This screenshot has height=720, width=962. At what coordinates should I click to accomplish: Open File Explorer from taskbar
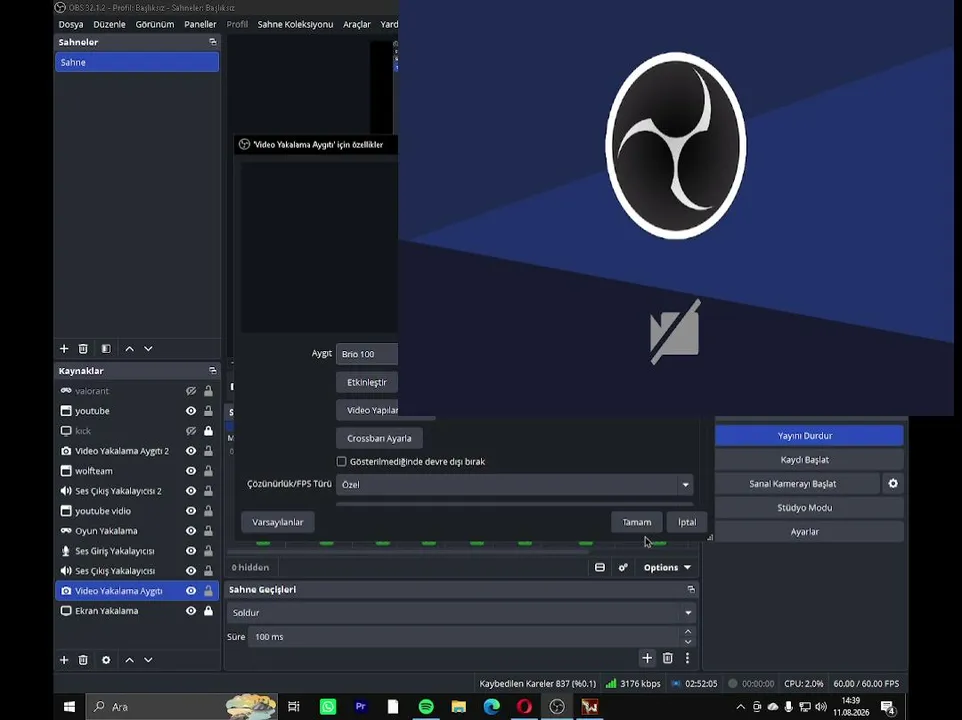pyautogui.click(x=458, y=707)
